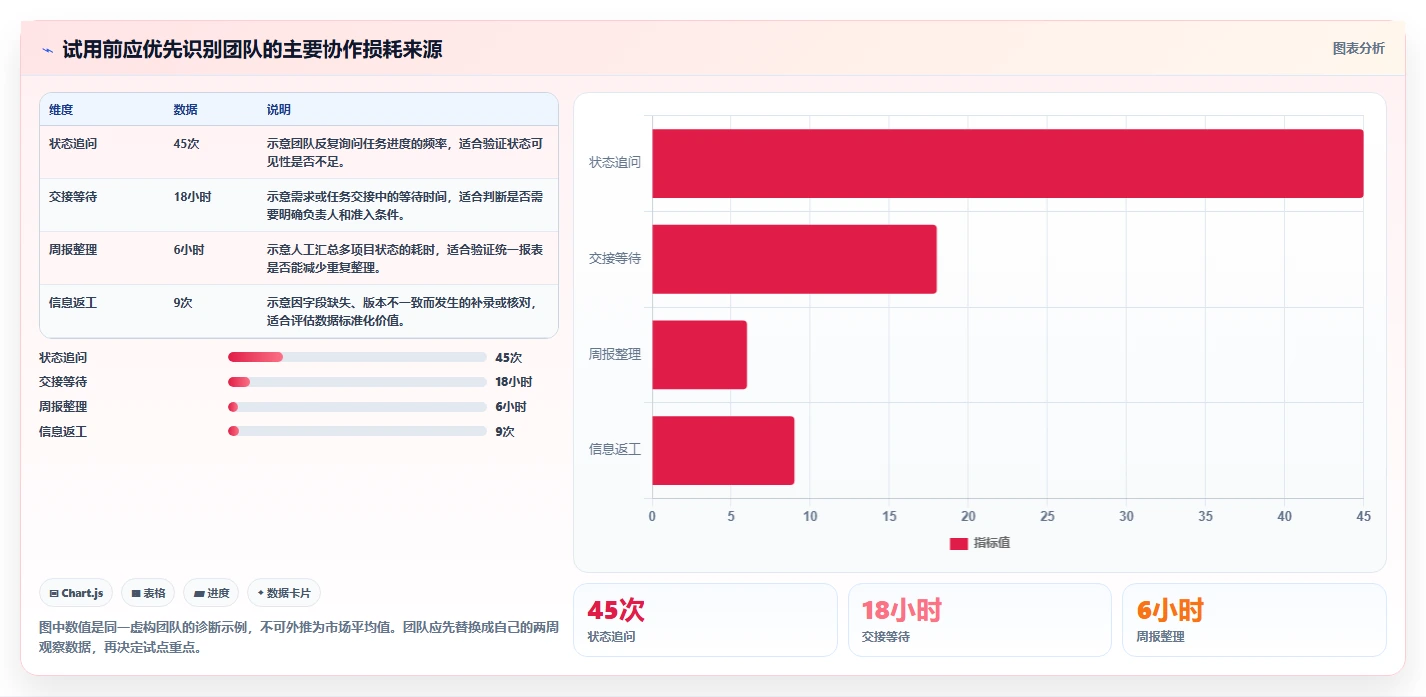The height and width of the screenshot is (697, 1426).
Task: Toggle the 指标值 legend color box
Action: [958, 543]
